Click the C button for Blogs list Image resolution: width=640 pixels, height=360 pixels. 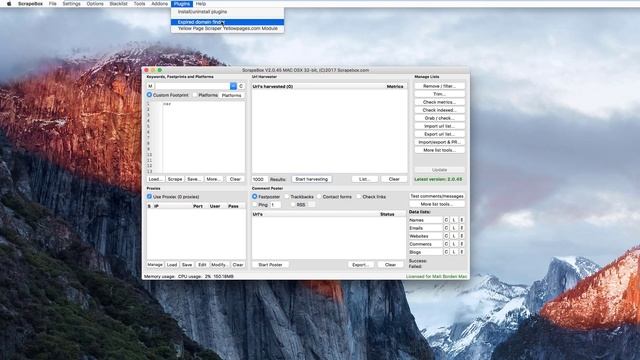[x=446, y=252]
